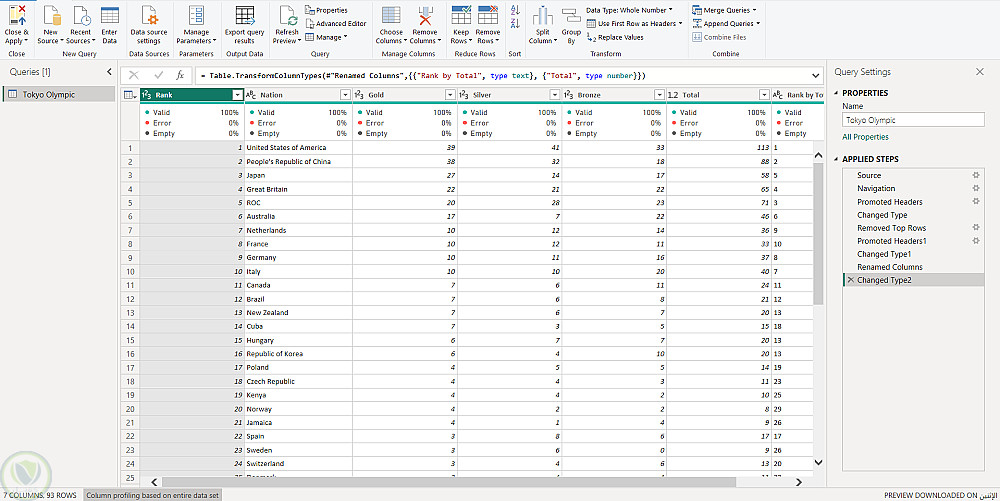The width and height of the screenshot is (1000, 501).
Task: Click the Keep Rows icon
Action: click(461, 15)
